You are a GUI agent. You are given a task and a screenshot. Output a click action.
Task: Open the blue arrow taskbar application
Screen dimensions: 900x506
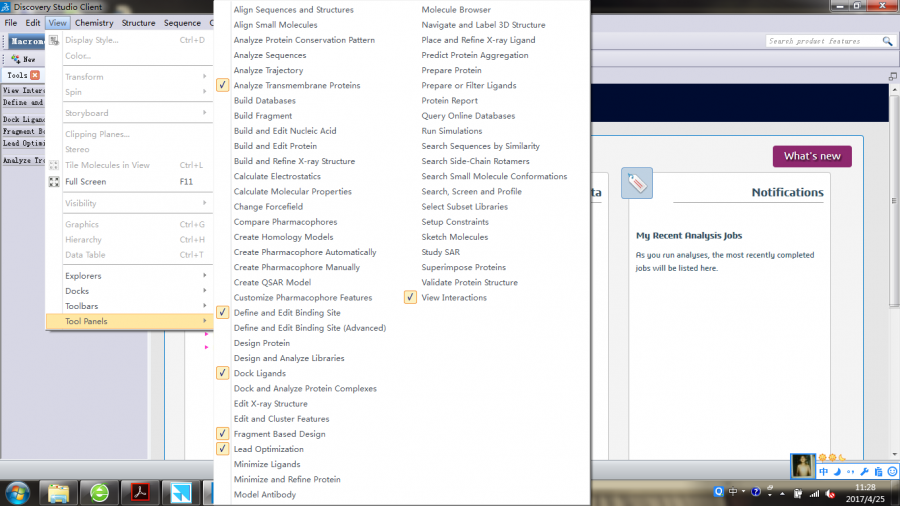(181, 493)
